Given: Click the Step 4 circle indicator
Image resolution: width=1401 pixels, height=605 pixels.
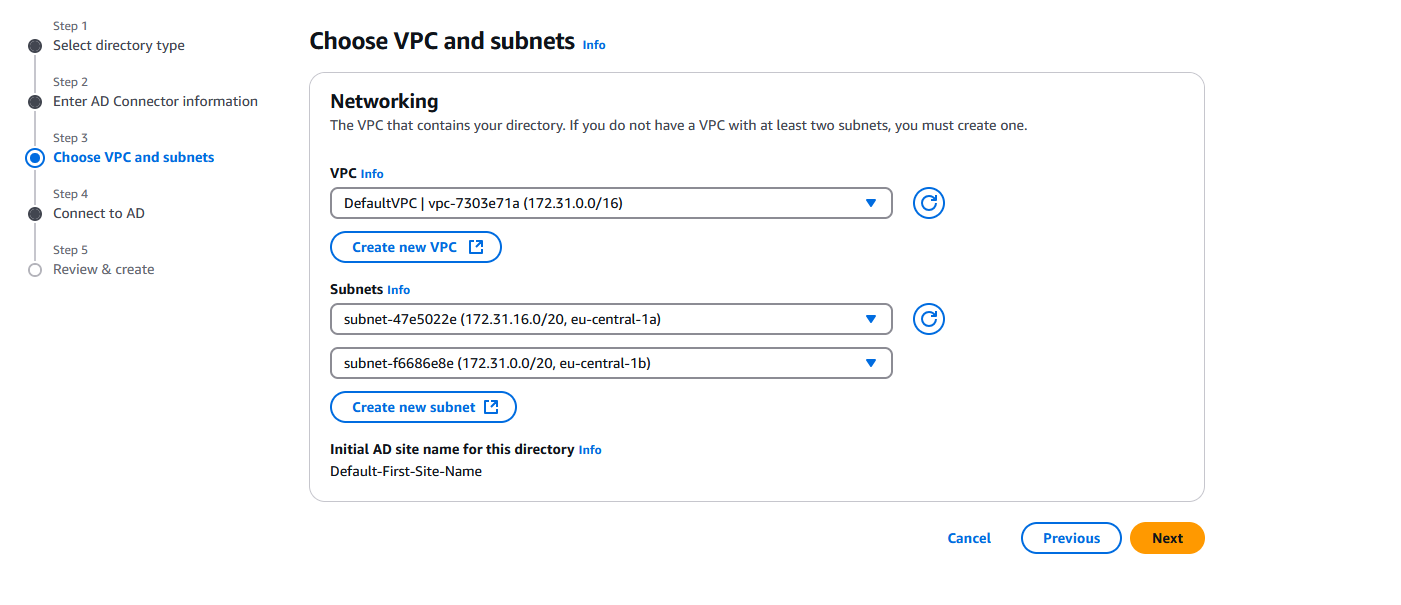Looking at the screenshot, I should (35, 214).
